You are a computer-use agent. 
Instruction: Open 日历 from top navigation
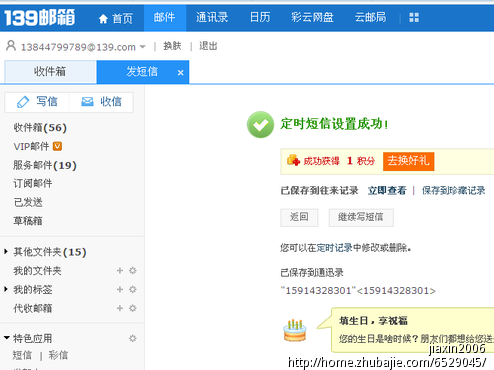click(260, 17)
